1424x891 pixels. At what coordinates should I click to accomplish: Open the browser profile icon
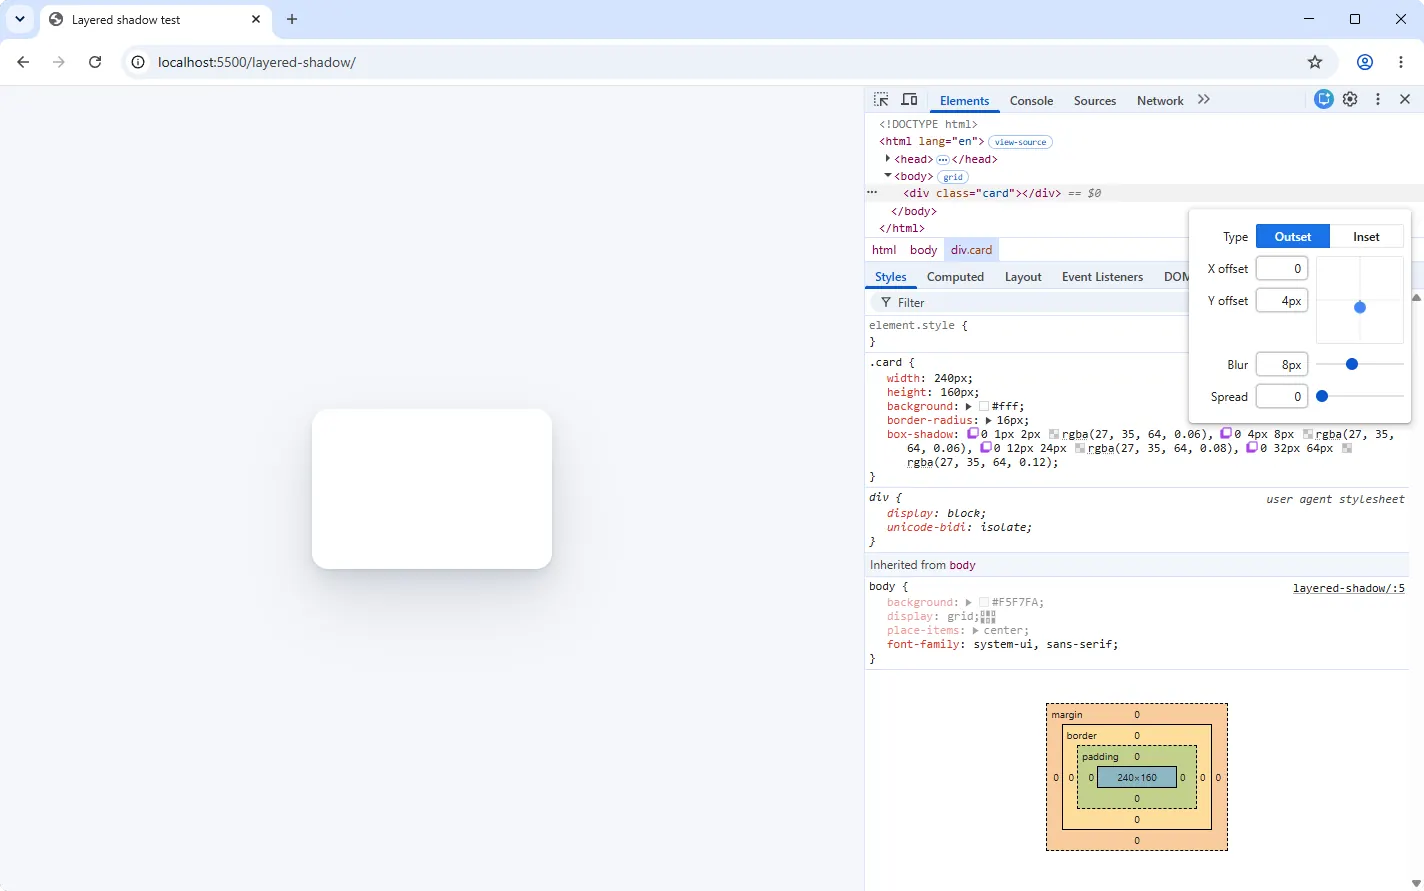1365,62
